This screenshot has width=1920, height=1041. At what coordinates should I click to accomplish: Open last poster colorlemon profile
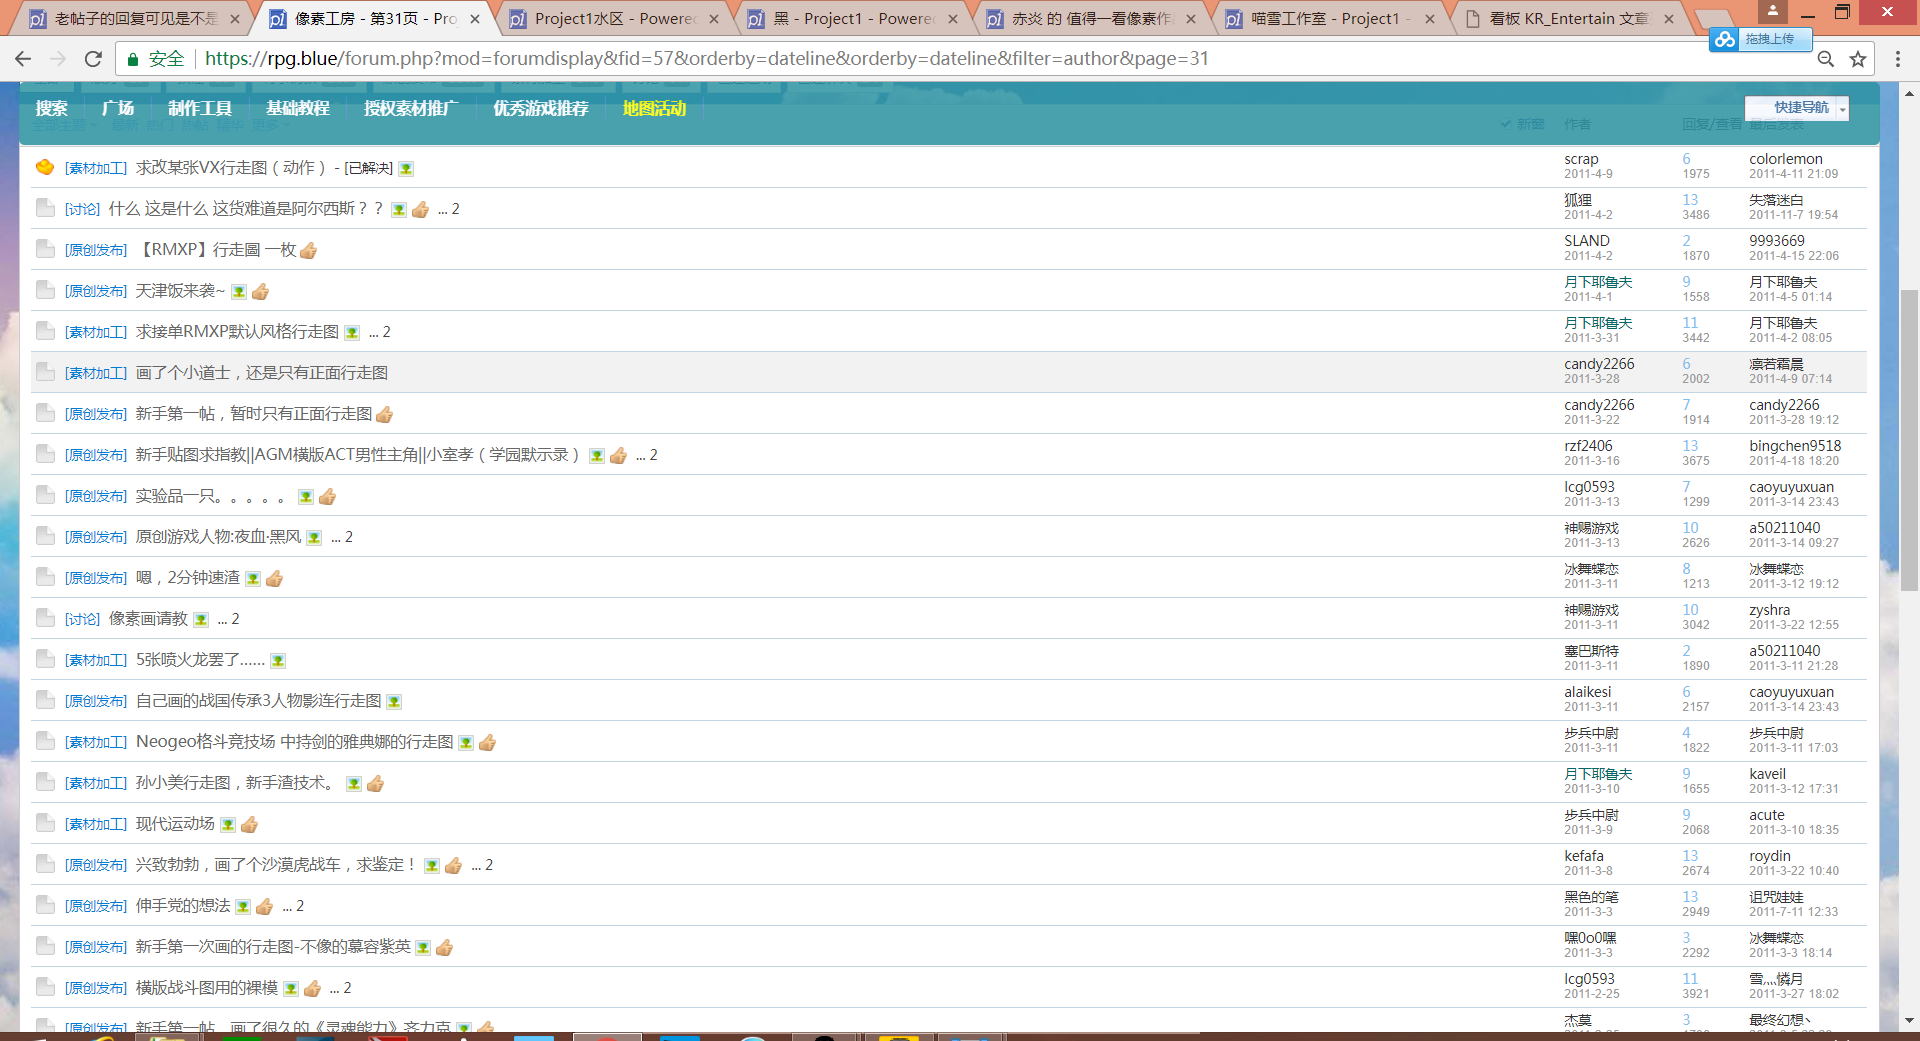pos(1786,159)
